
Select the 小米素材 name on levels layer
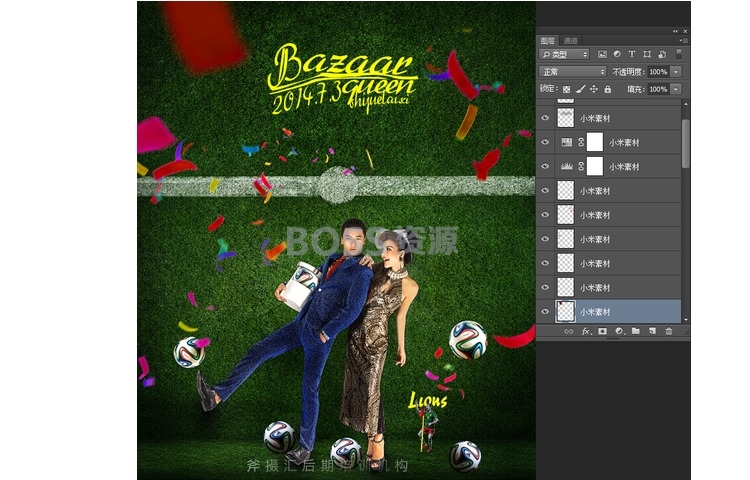(x=624, y=167)
